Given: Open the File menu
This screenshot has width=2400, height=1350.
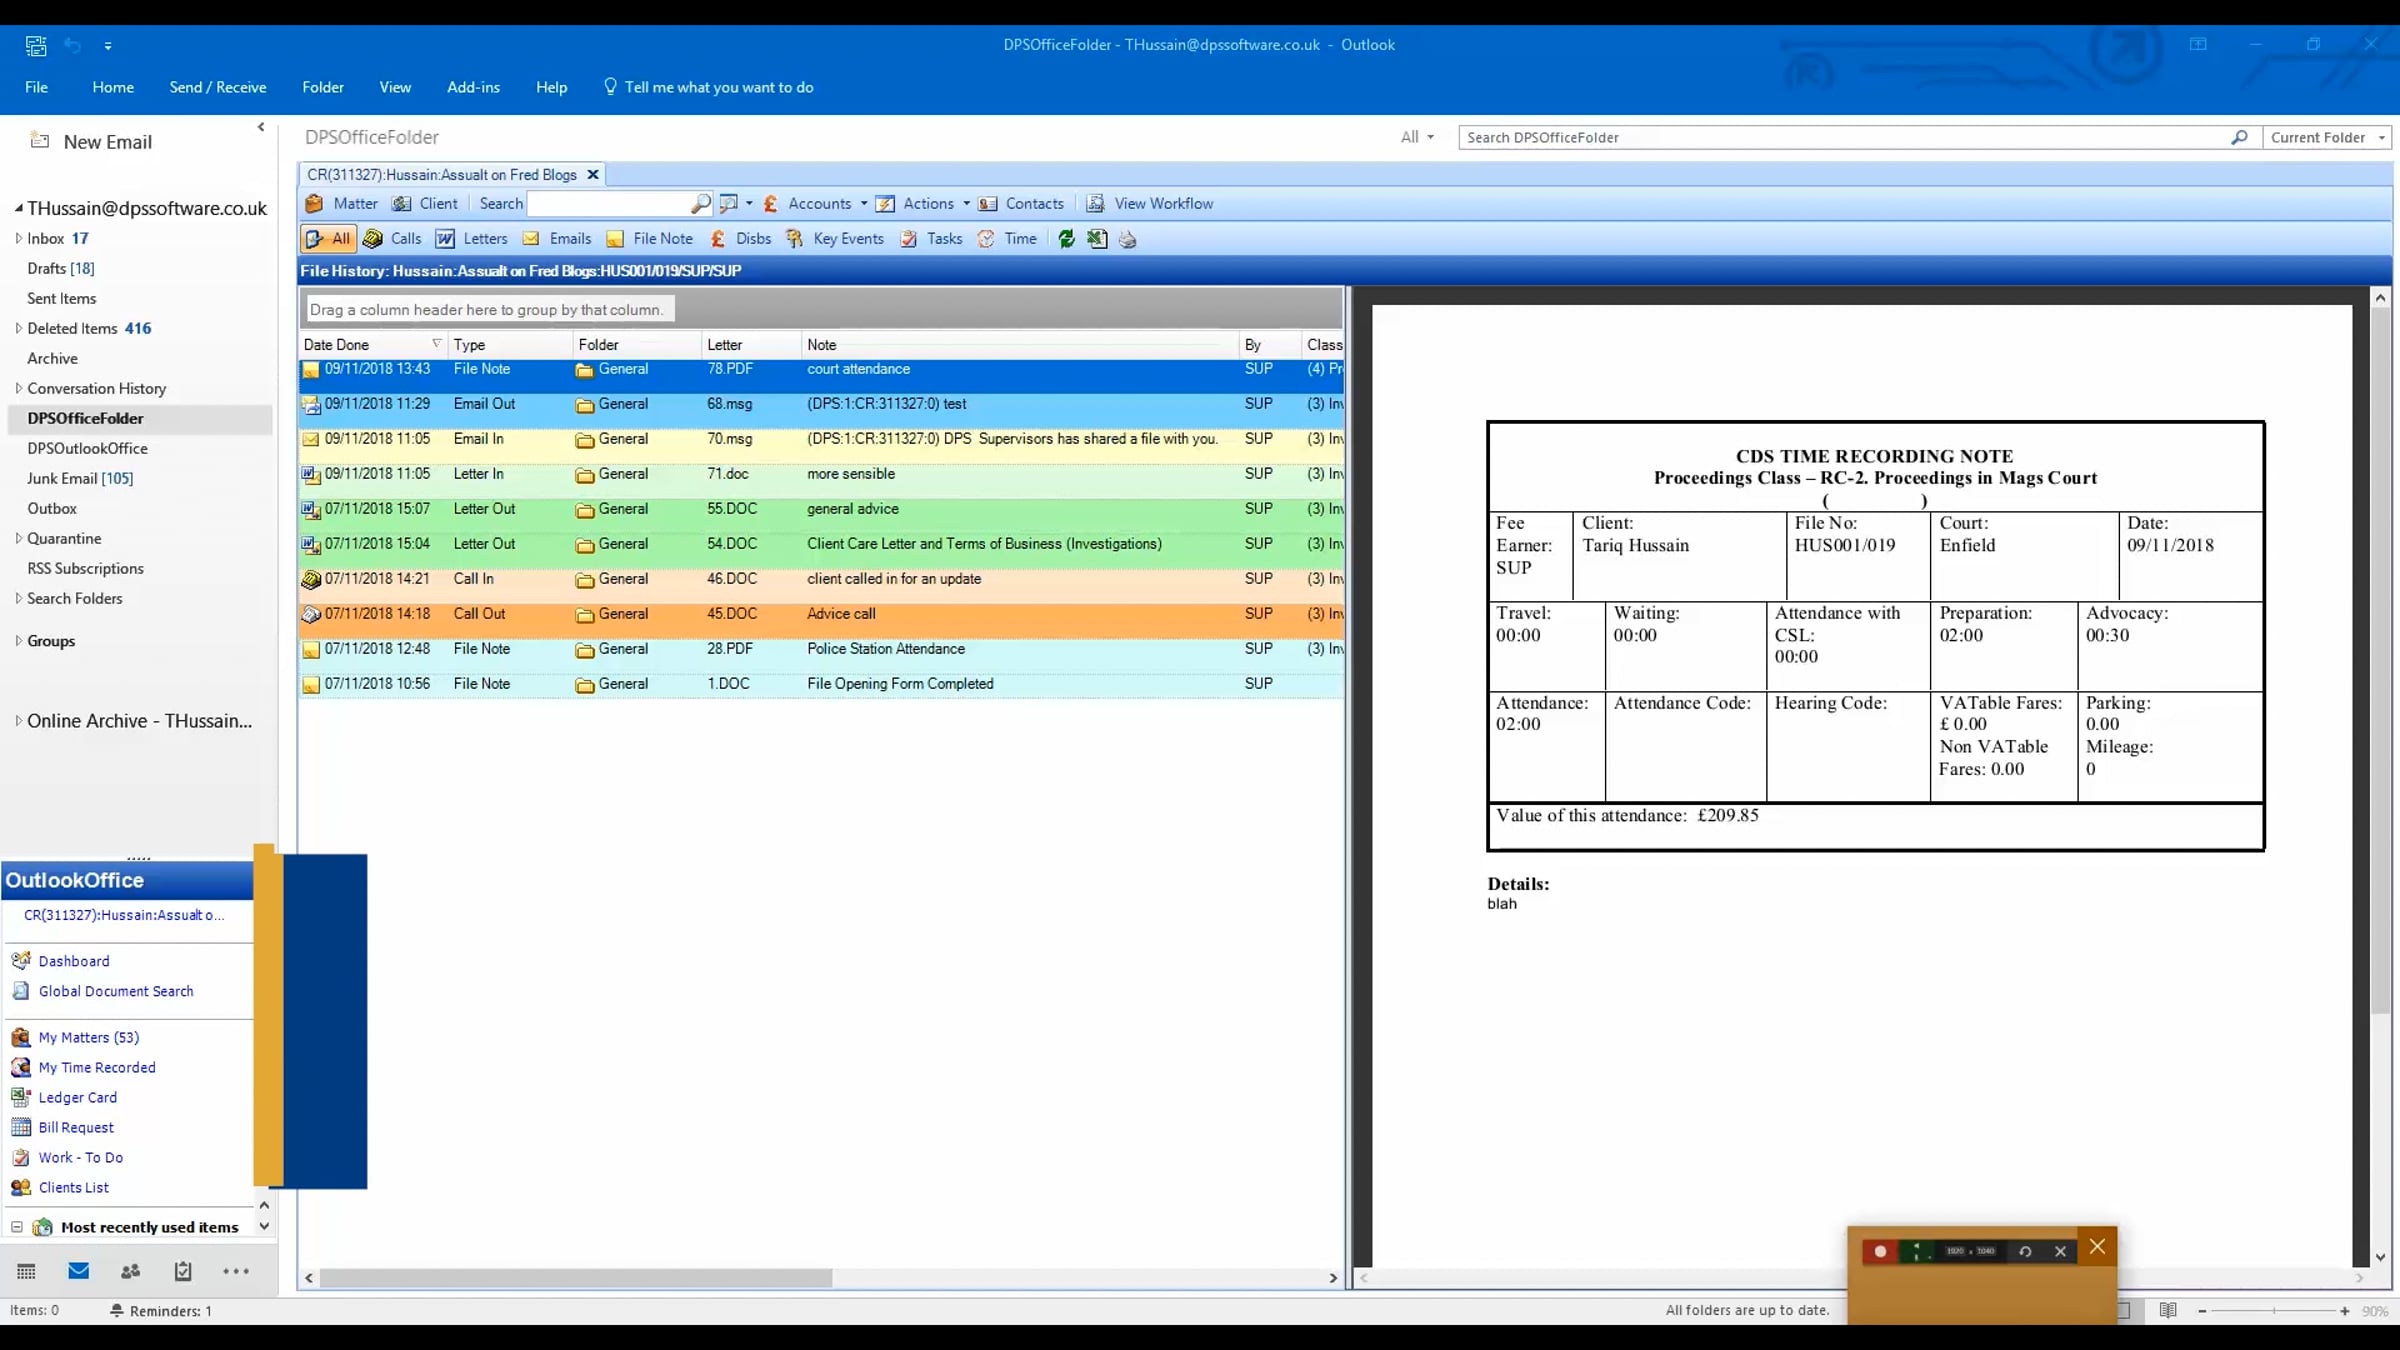Looking at the screenshot, I should click(x=37, y=87).
